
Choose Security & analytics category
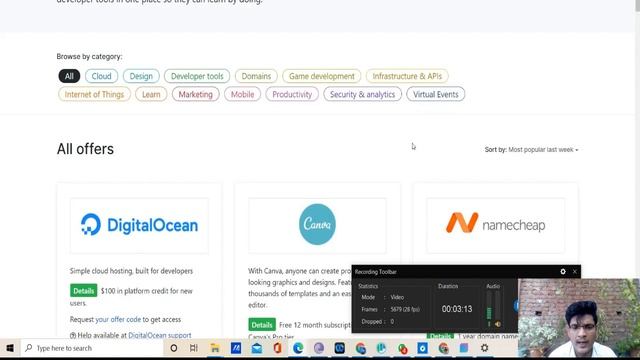362,94
